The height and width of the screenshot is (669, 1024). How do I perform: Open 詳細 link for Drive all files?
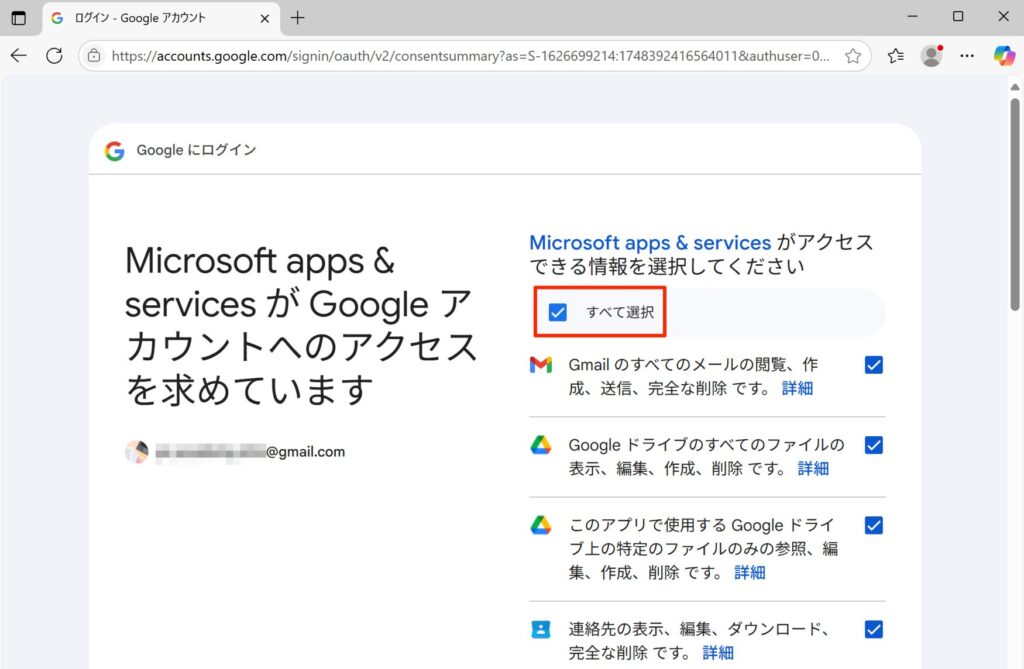pyautogui.click(x=813, y=469)
